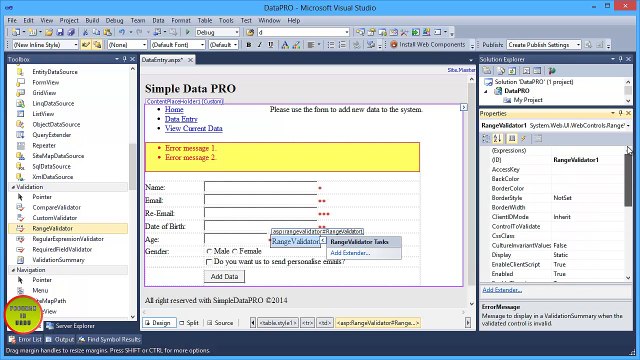Open the File menu

tap(12, 20)
